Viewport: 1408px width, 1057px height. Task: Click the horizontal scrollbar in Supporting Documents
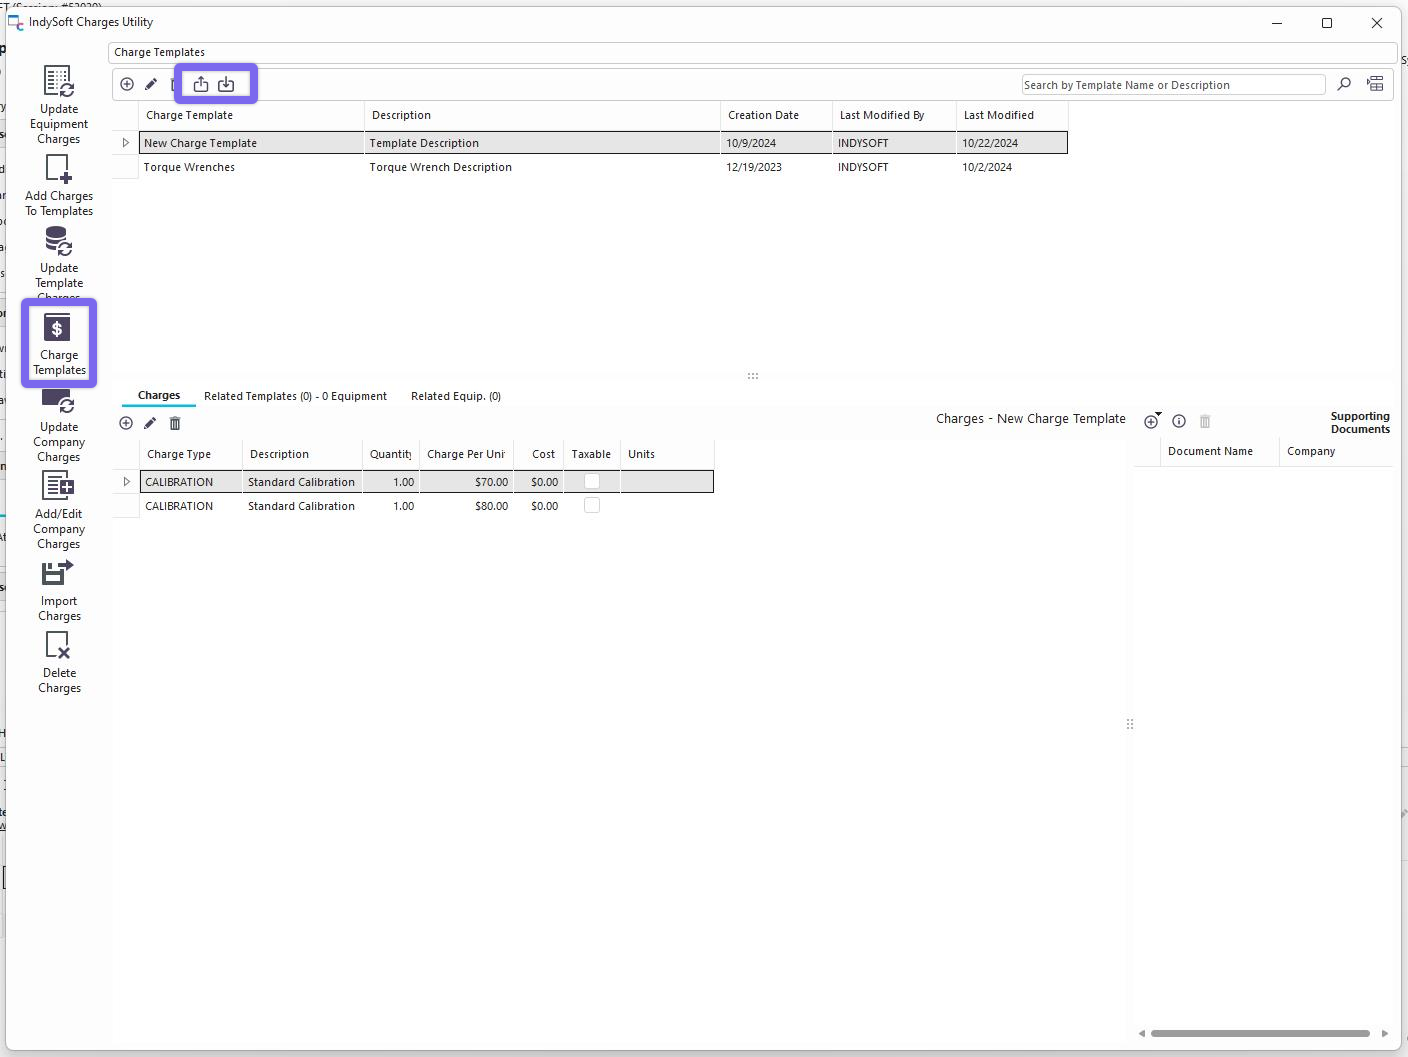click(x=1260, y=1033)
